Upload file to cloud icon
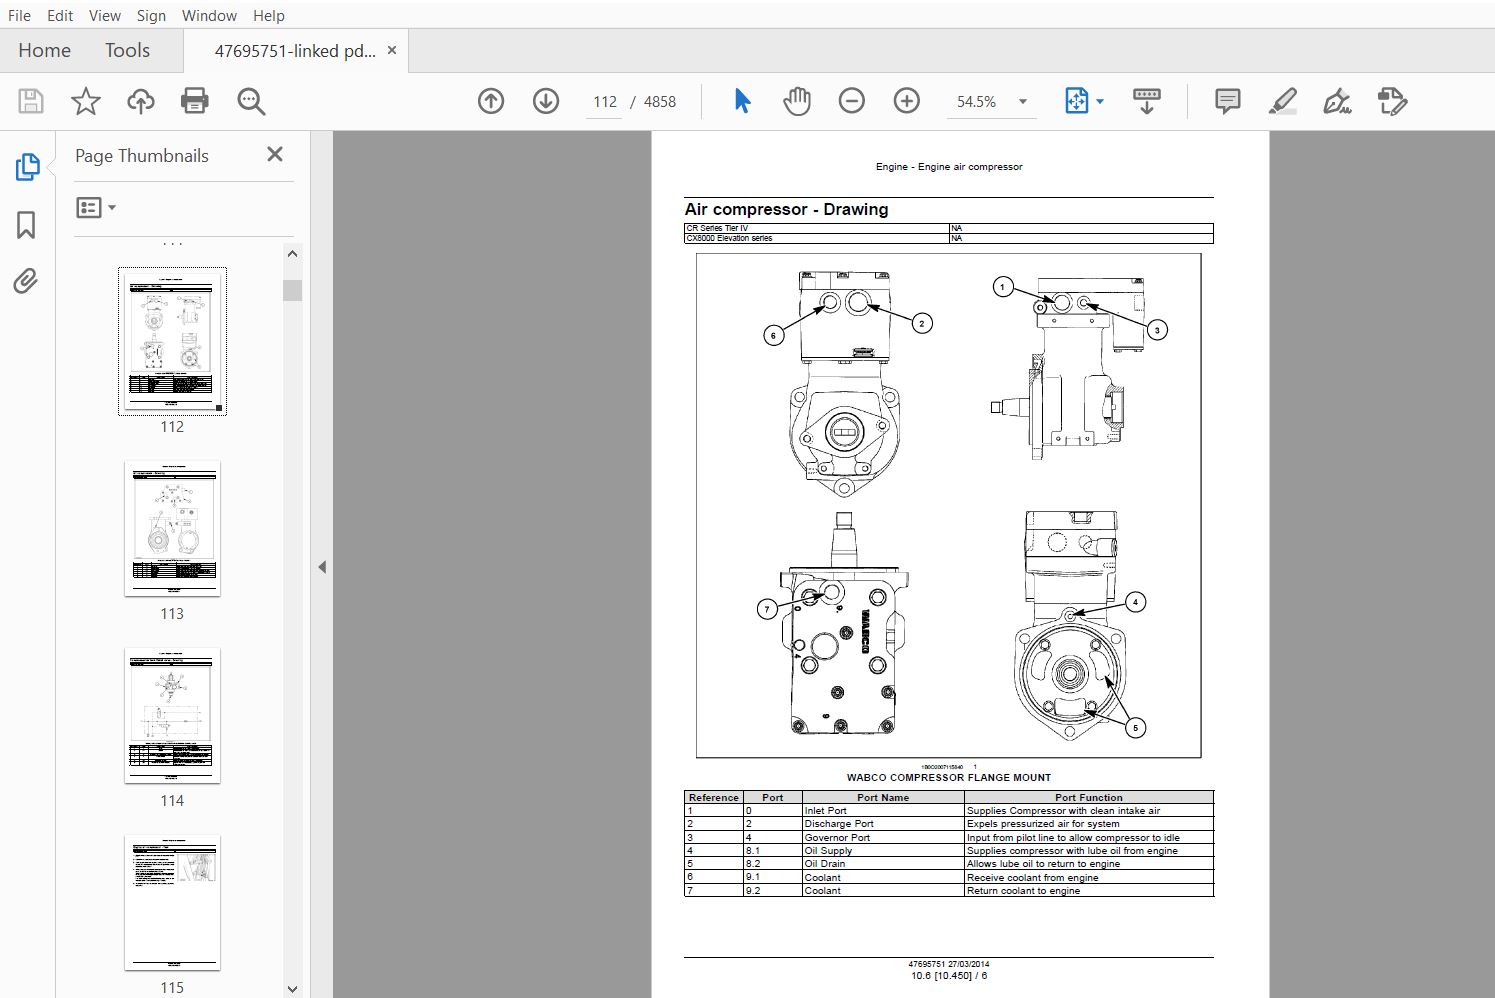1495x998 pixels. click(x=141, y=101)
